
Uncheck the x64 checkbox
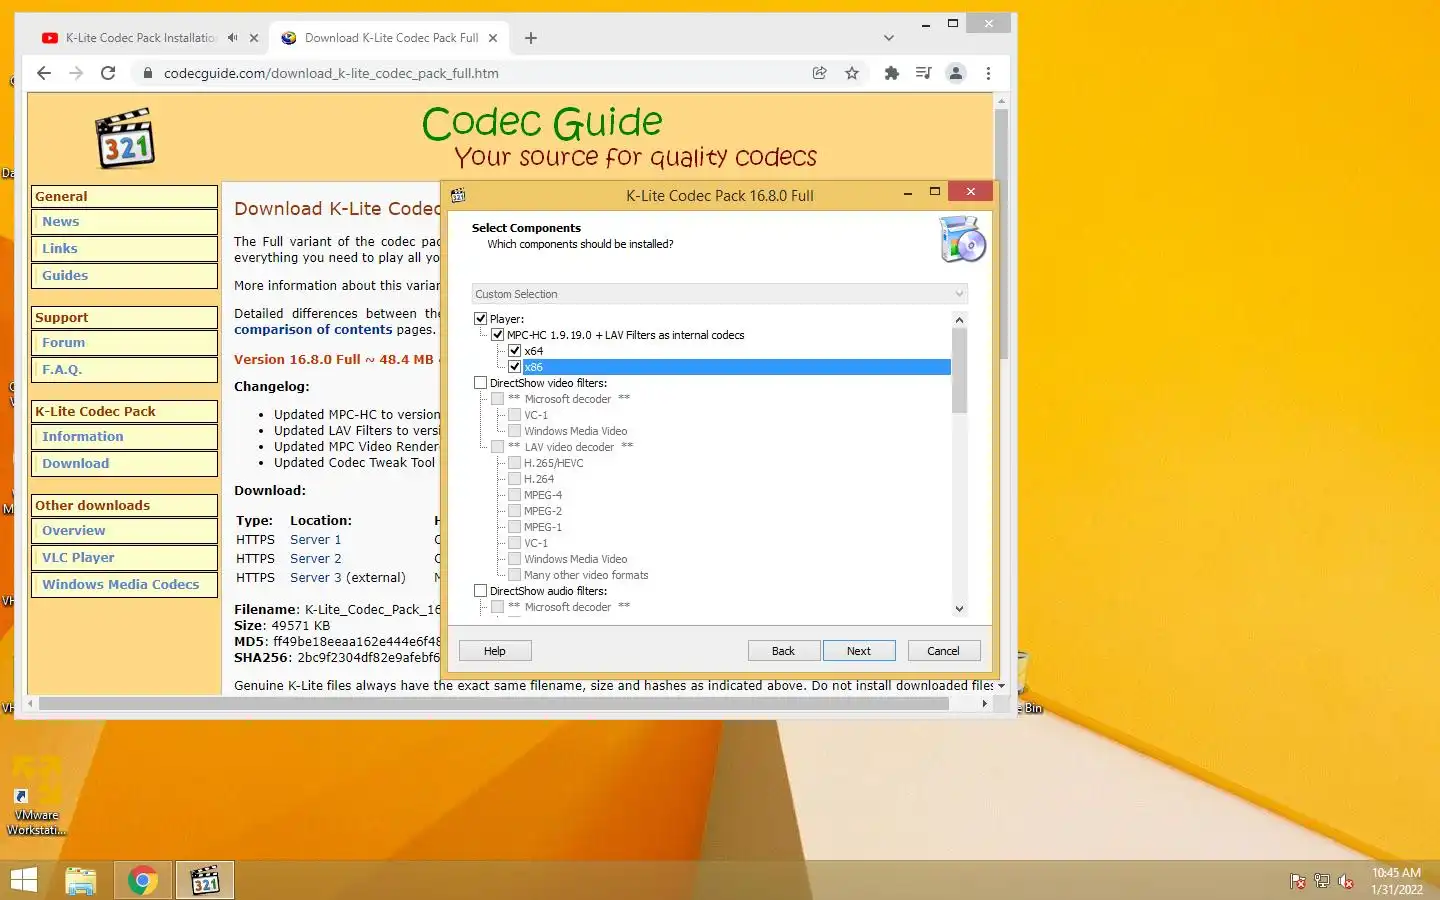[x=515, y=351]
